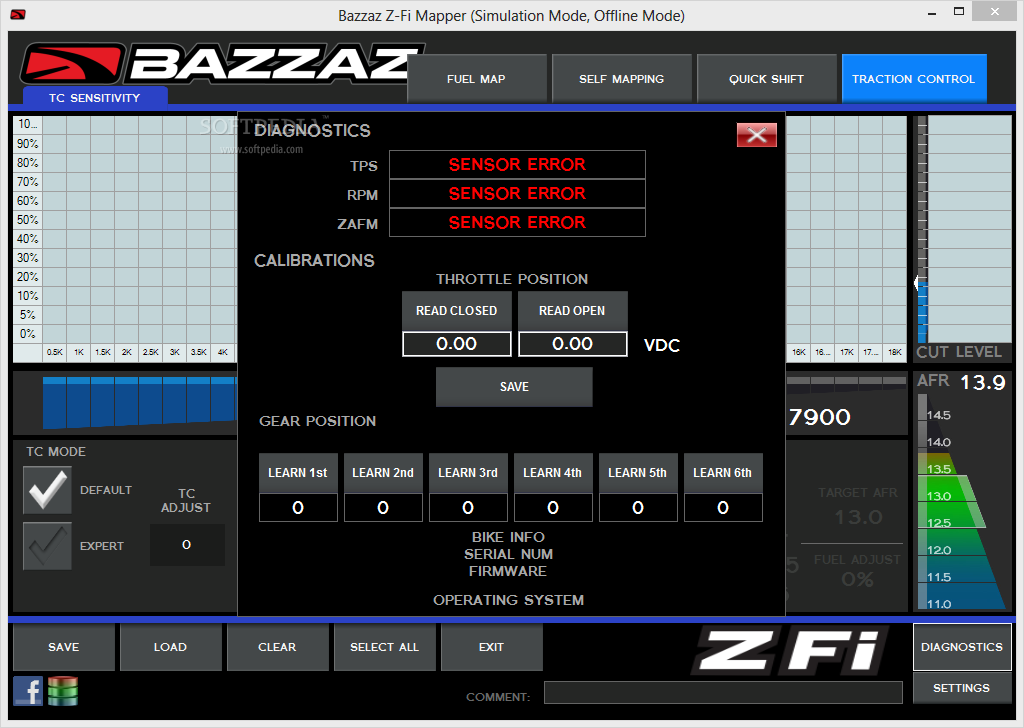Screen dimensions: 1024x728
Task: Click the 6th gear value field
Action: click(x=723, y=507)
